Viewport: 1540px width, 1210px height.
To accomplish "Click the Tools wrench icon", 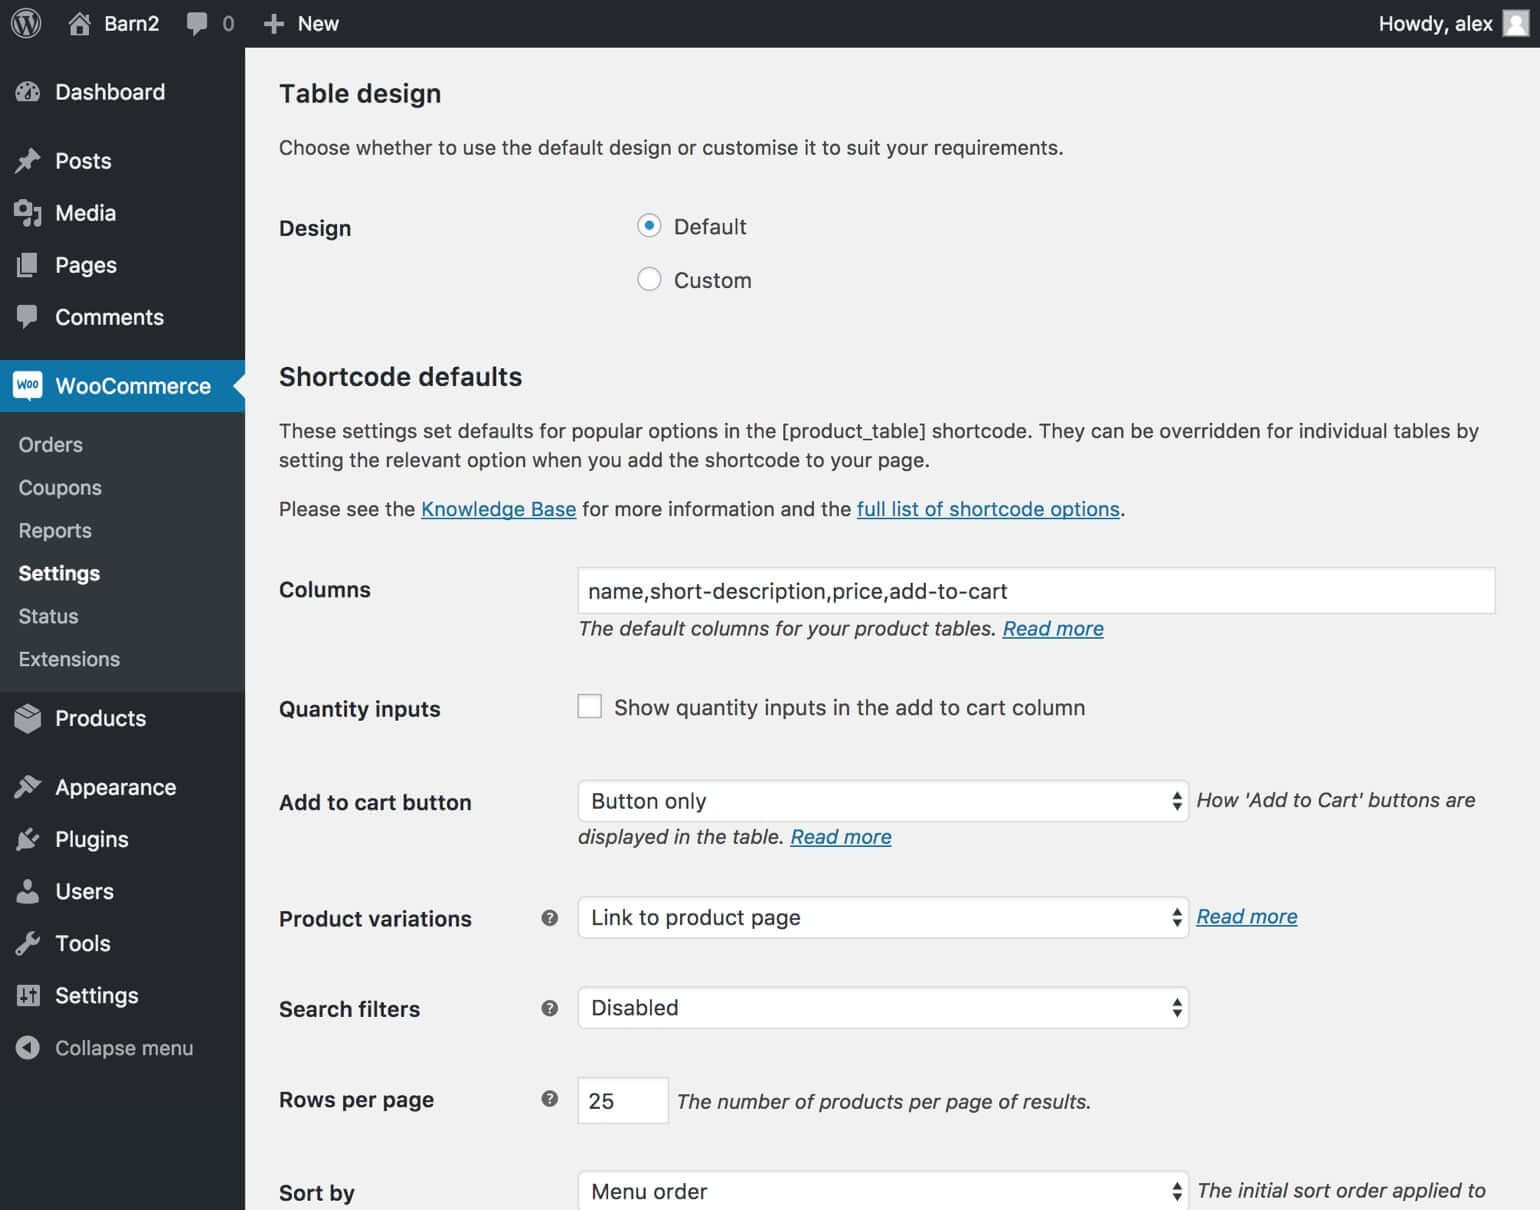I will point(28,943).
